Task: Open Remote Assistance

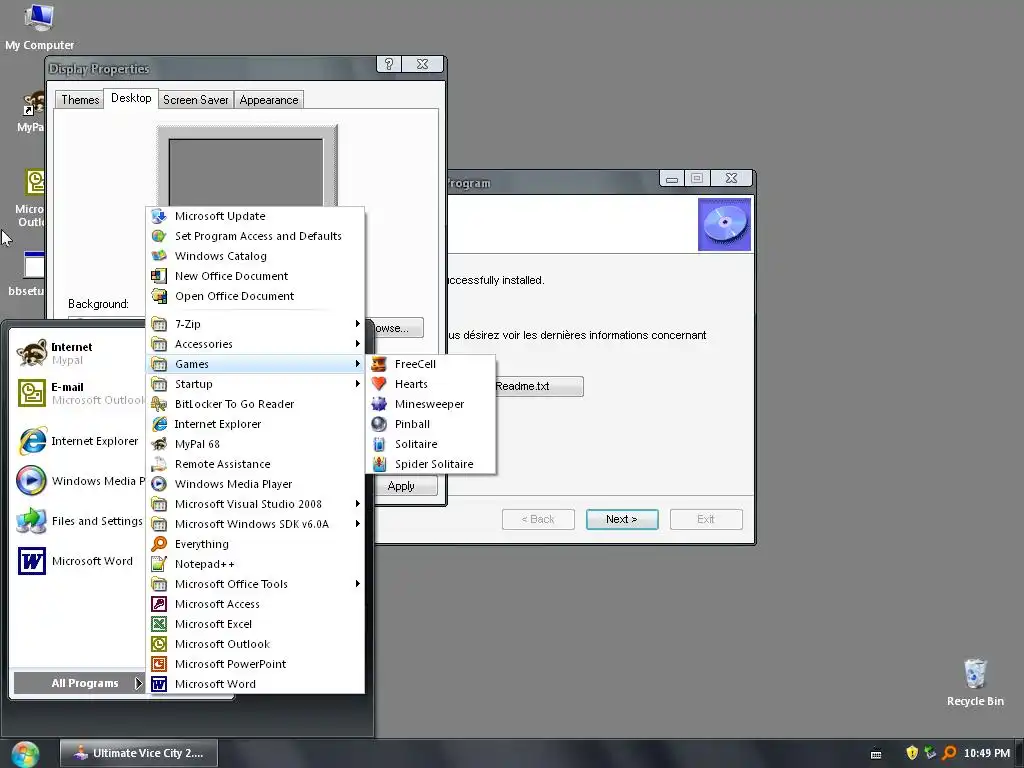Action: coord(255,464)
